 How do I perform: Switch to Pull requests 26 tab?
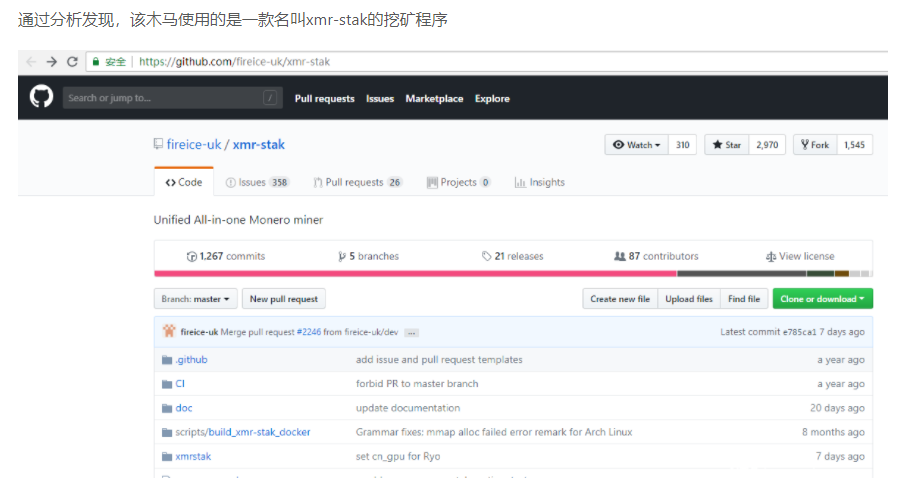coord(358,183)
